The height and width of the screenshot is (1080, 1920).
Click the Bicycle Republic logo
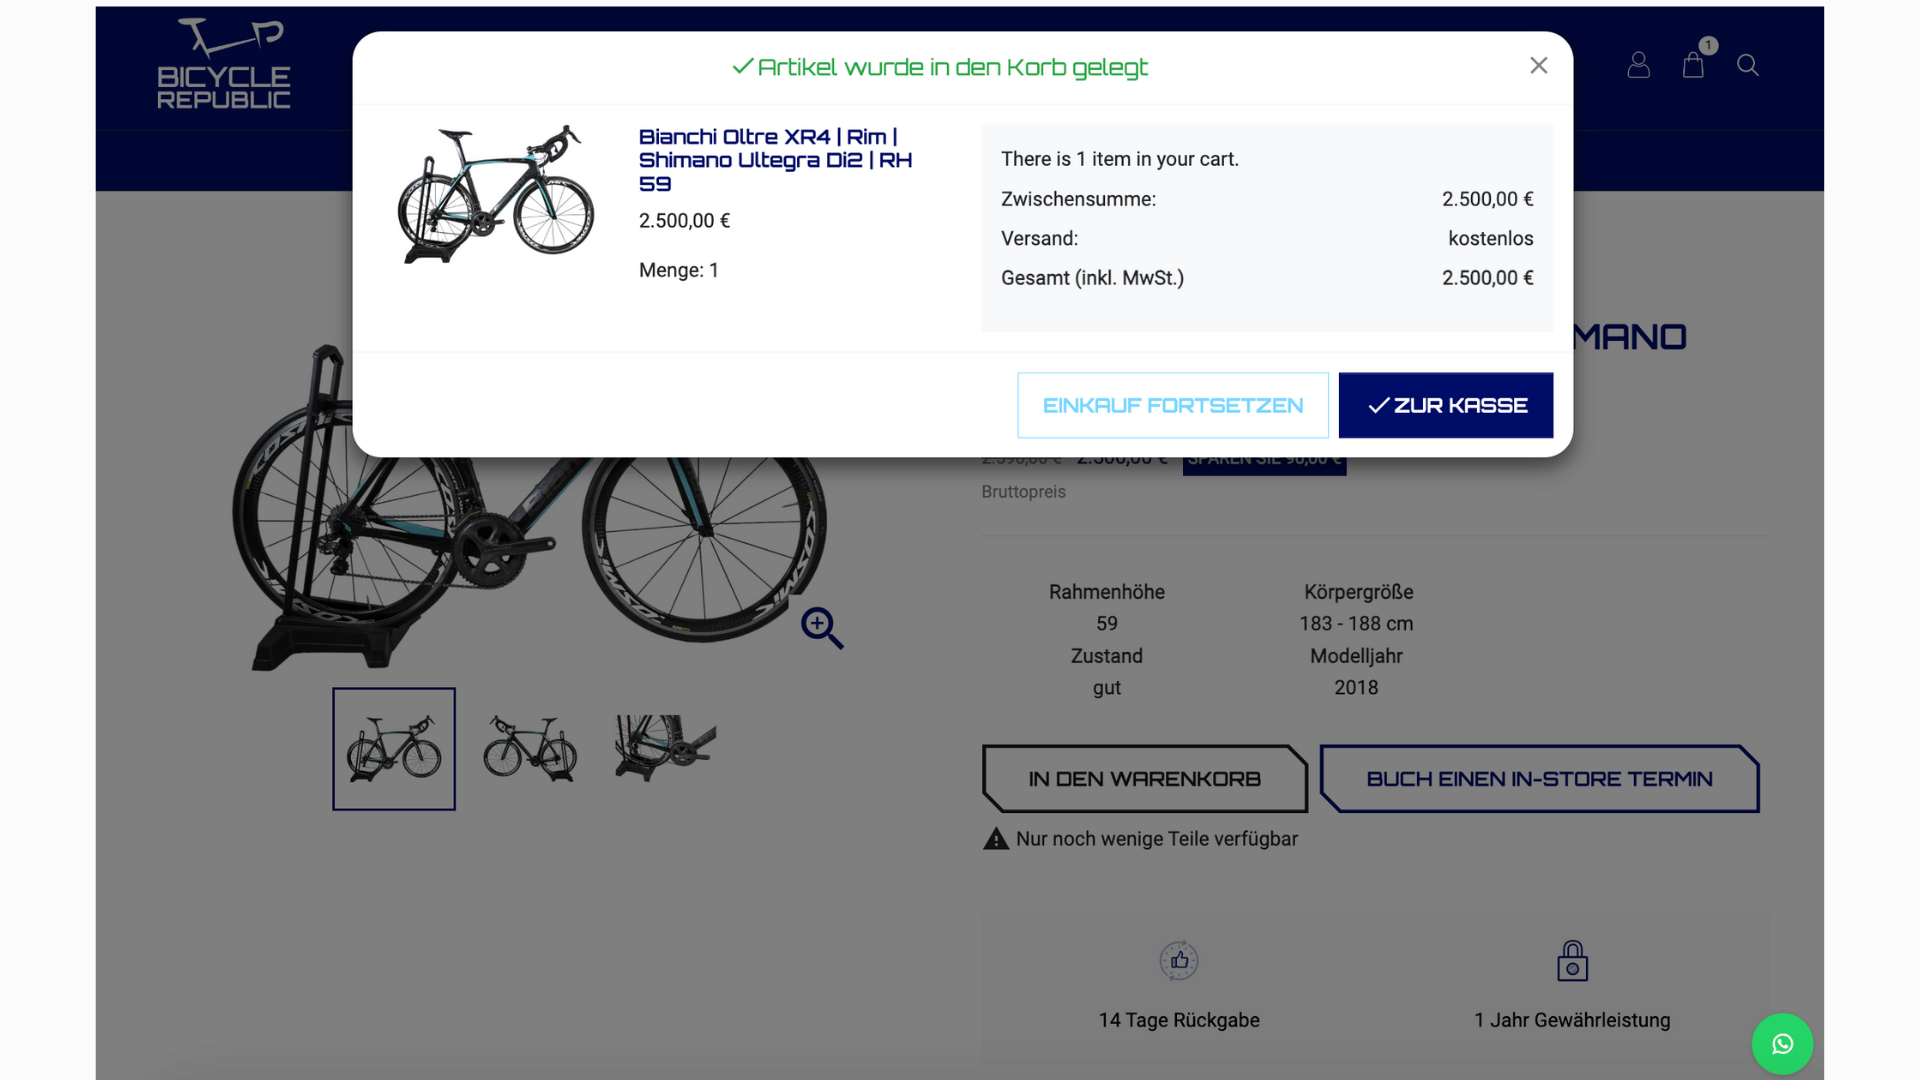click(224, 64)
